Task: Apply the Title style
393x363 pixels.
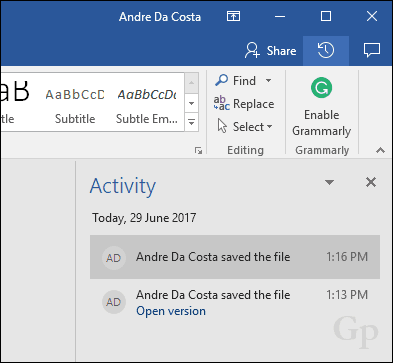Action: coord(15,103)
